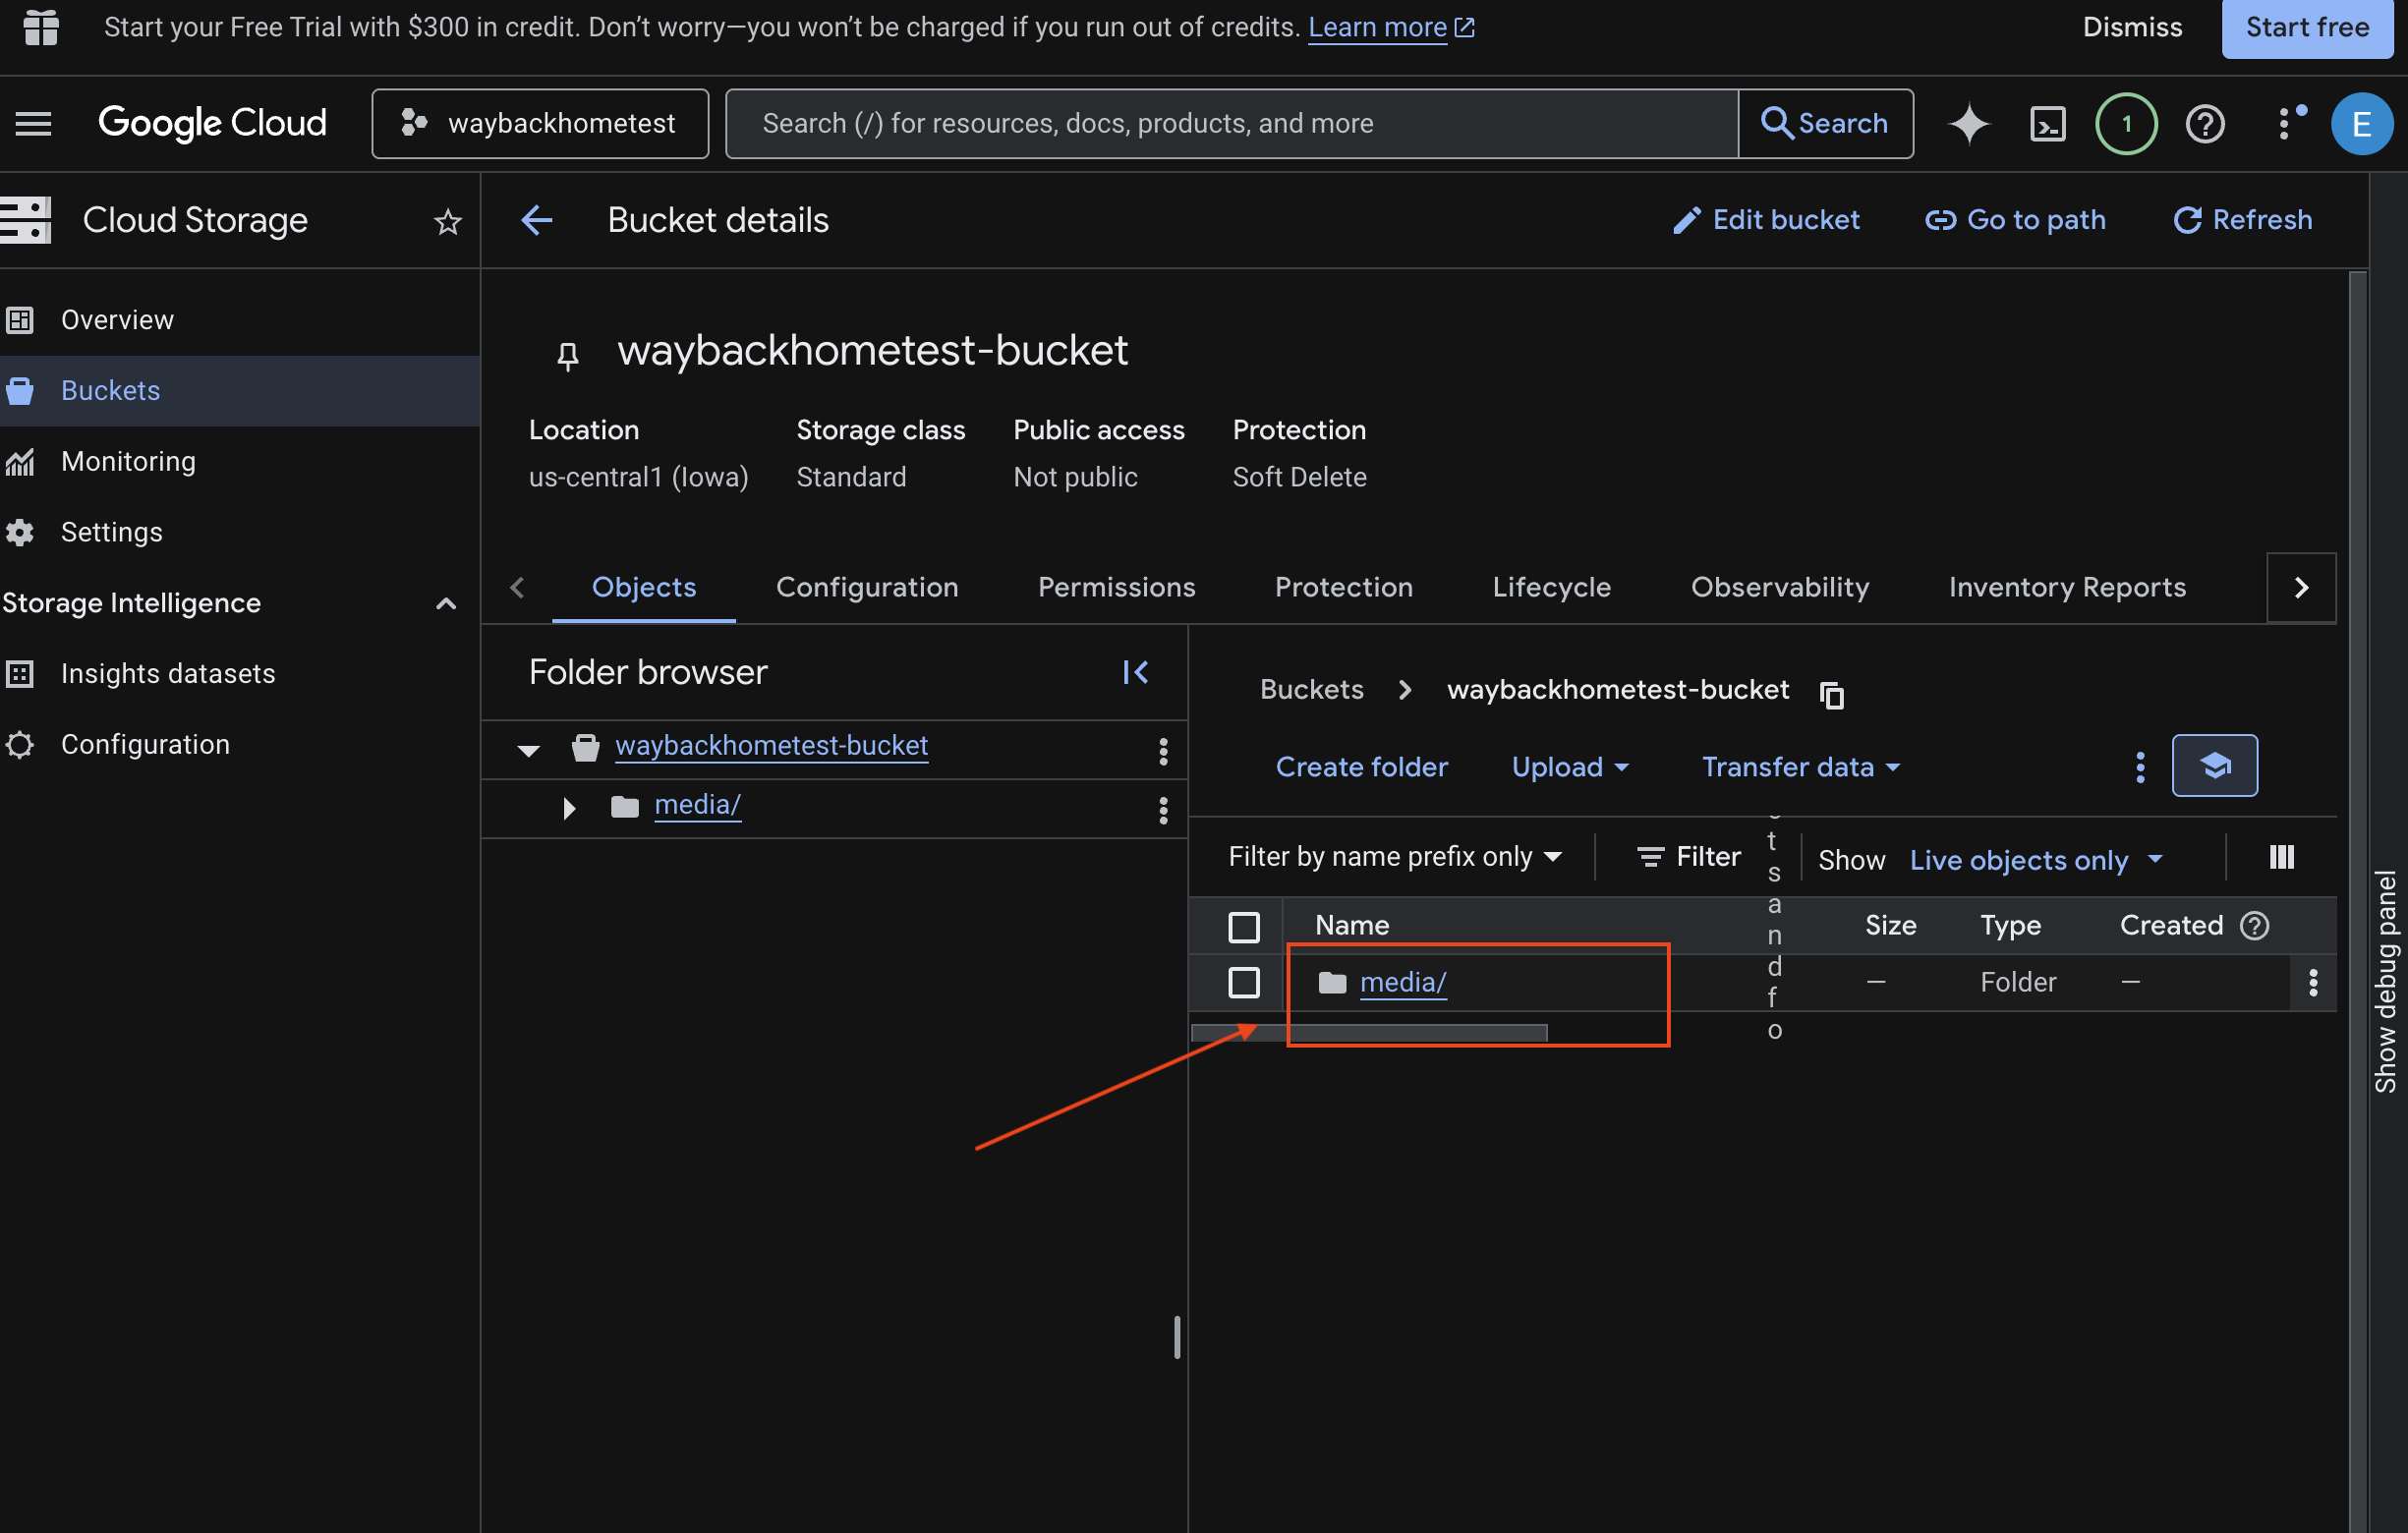Screen dimensions: 2408x1533
Task: Activate Cloud Shell terminal icon
Action: pyautogui.click(x=2047, y=124)
